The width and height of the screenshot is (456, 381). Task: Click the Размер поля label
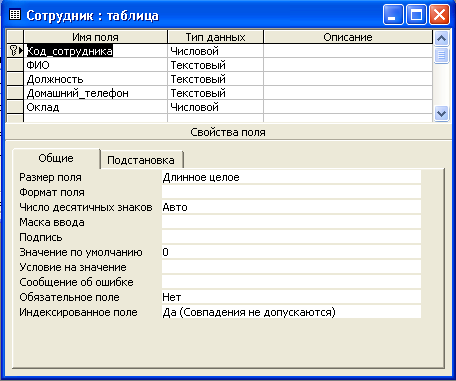click(x=50, y=177)
